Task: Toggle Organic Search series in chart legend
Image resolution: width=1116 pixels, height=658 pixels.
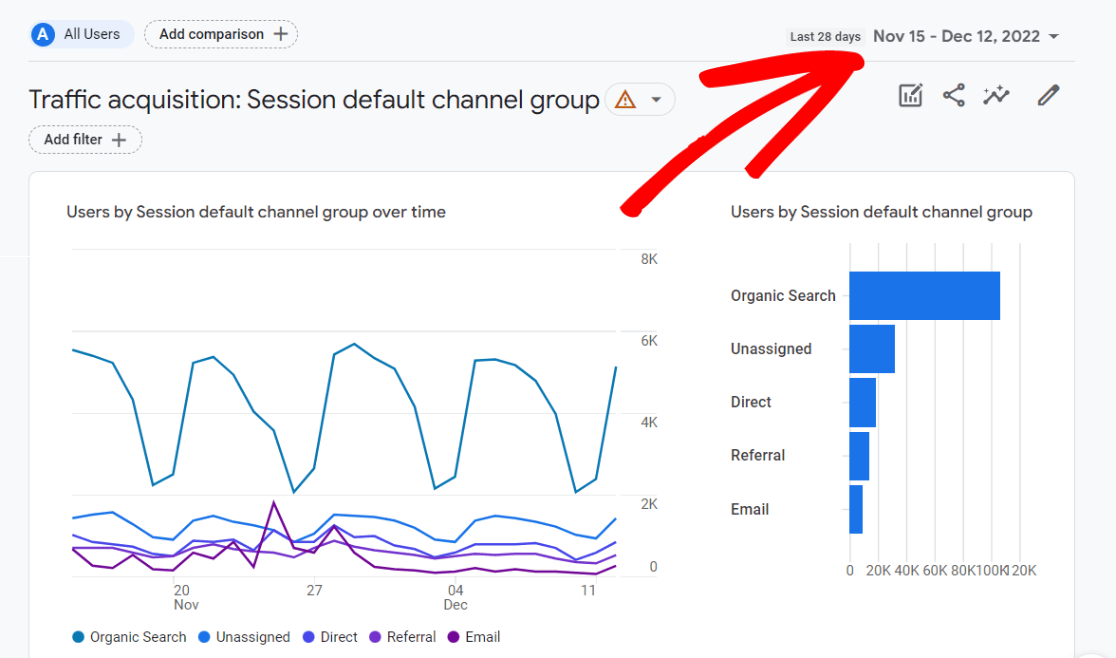Action: click(x=129, y=637)
